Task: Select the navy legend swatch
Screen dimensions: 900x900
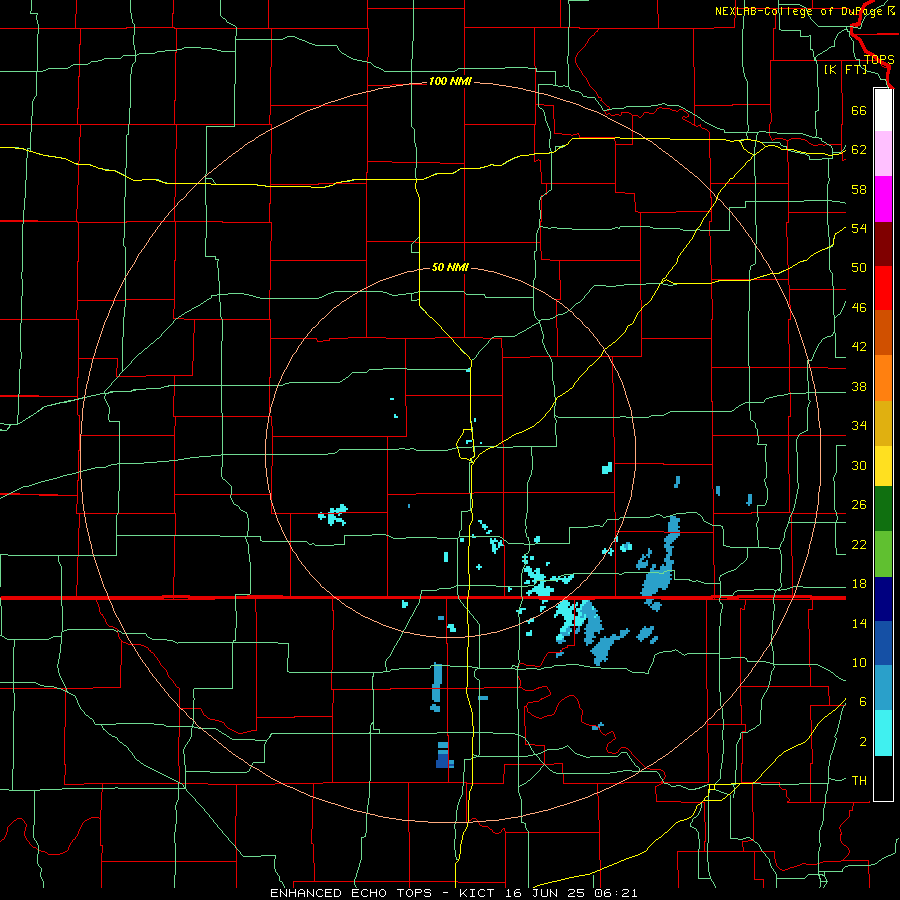Action: (x=883, y=599)
